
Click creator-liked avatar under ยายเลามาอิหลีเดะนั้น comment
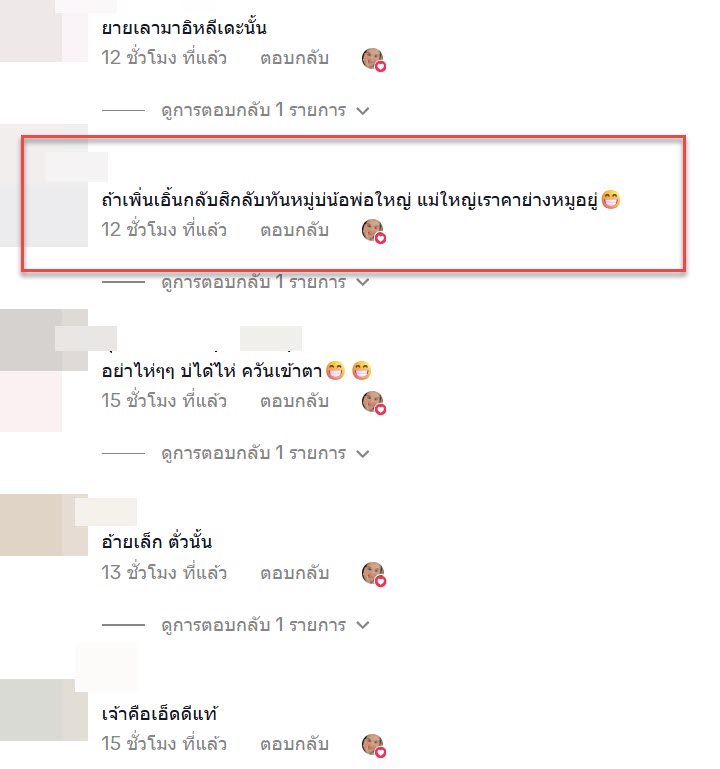coord(374,59)
